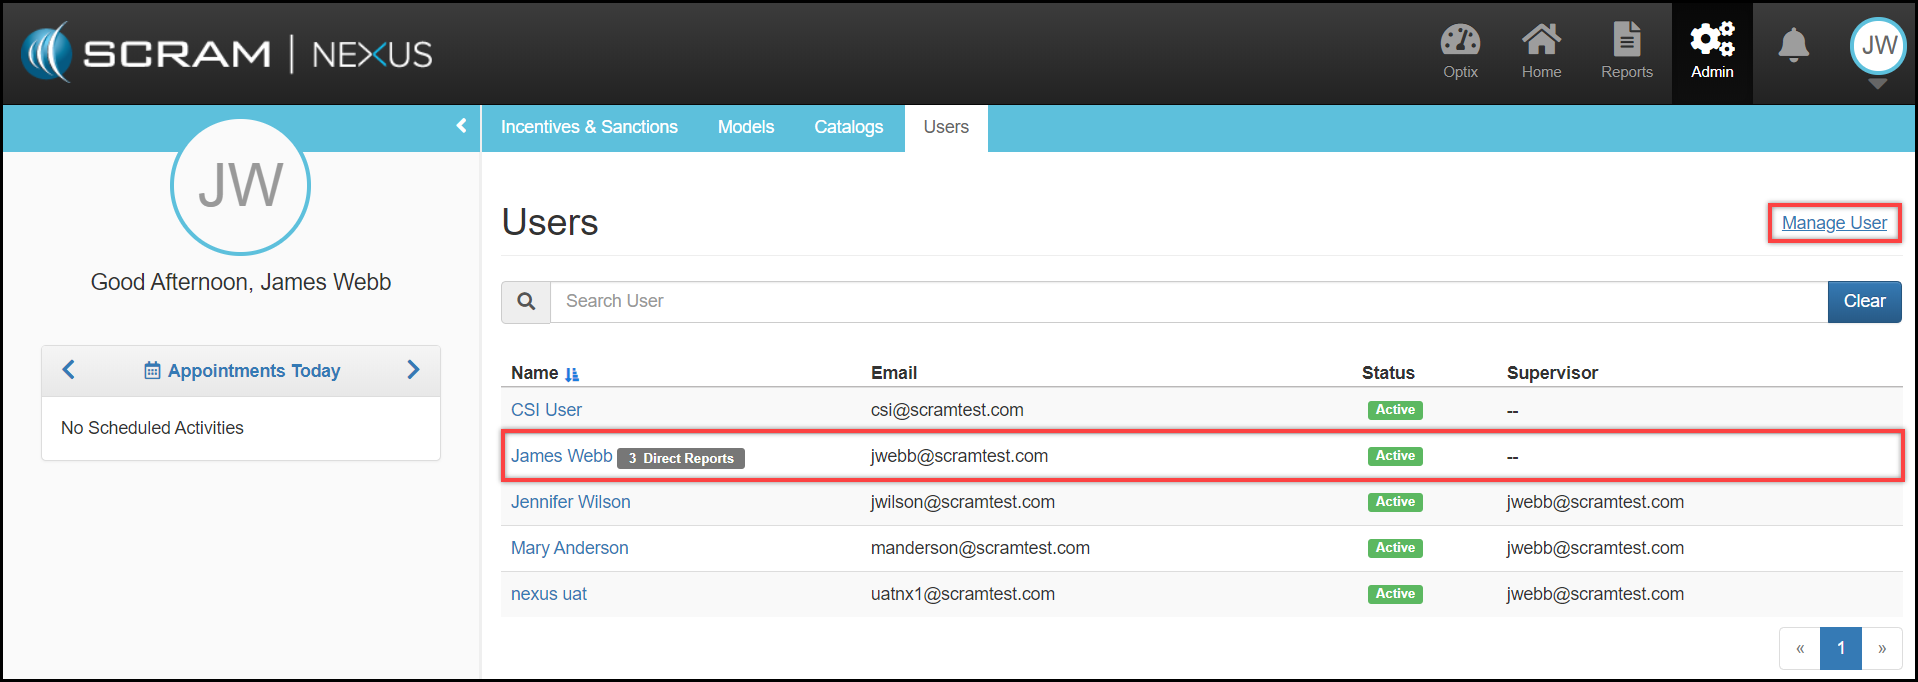Show previous day's appointments

pyautogui.click(x=69, y=370)
